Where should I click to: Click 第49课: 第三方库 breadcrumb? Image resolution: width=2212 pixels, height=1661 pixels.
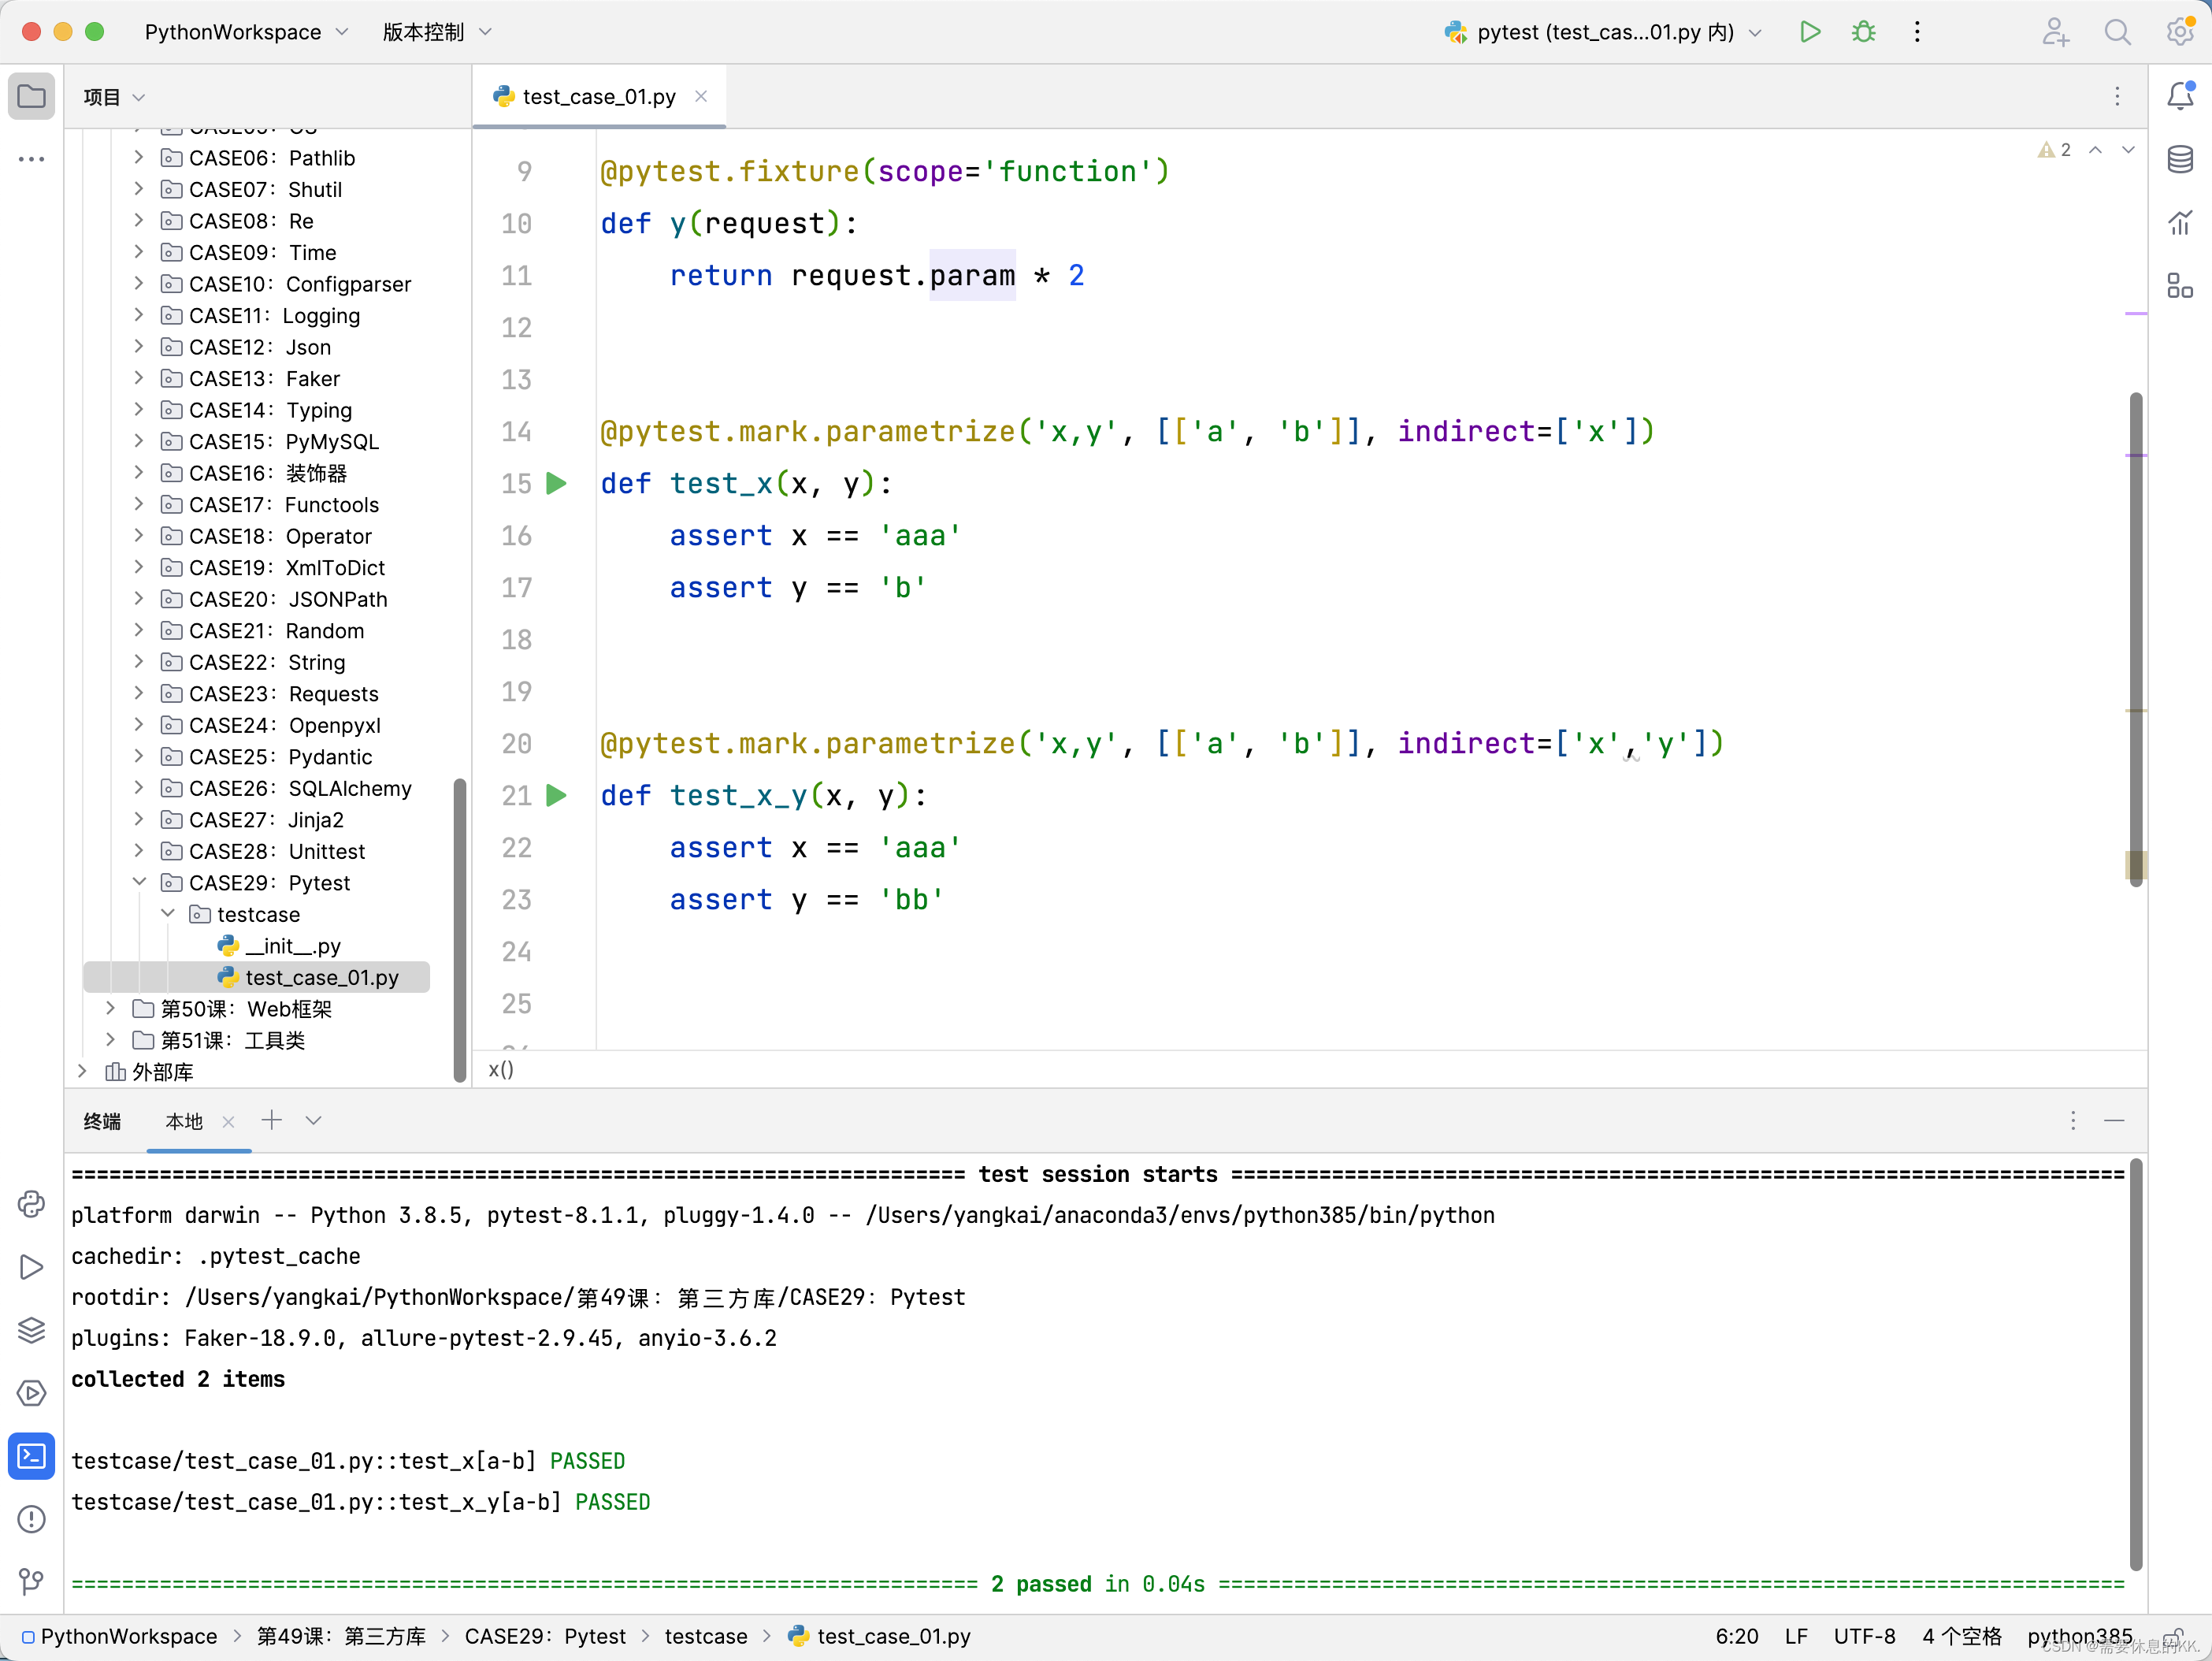tap(341, 1636)
